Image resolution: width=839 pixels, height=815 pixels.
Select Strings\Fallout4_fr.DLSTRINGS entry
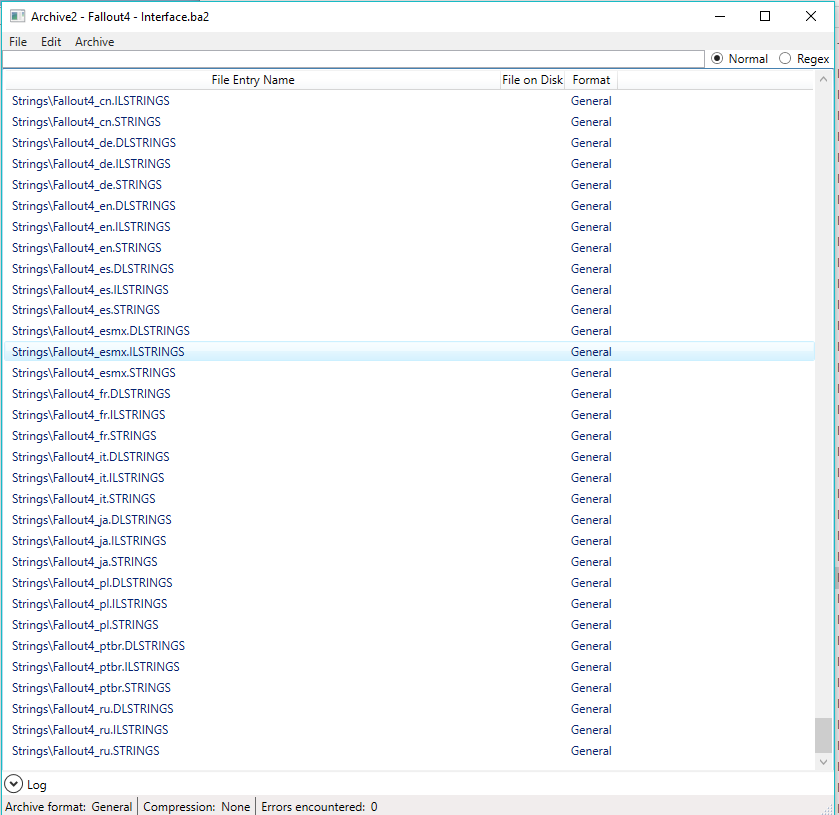coord(409,394)
